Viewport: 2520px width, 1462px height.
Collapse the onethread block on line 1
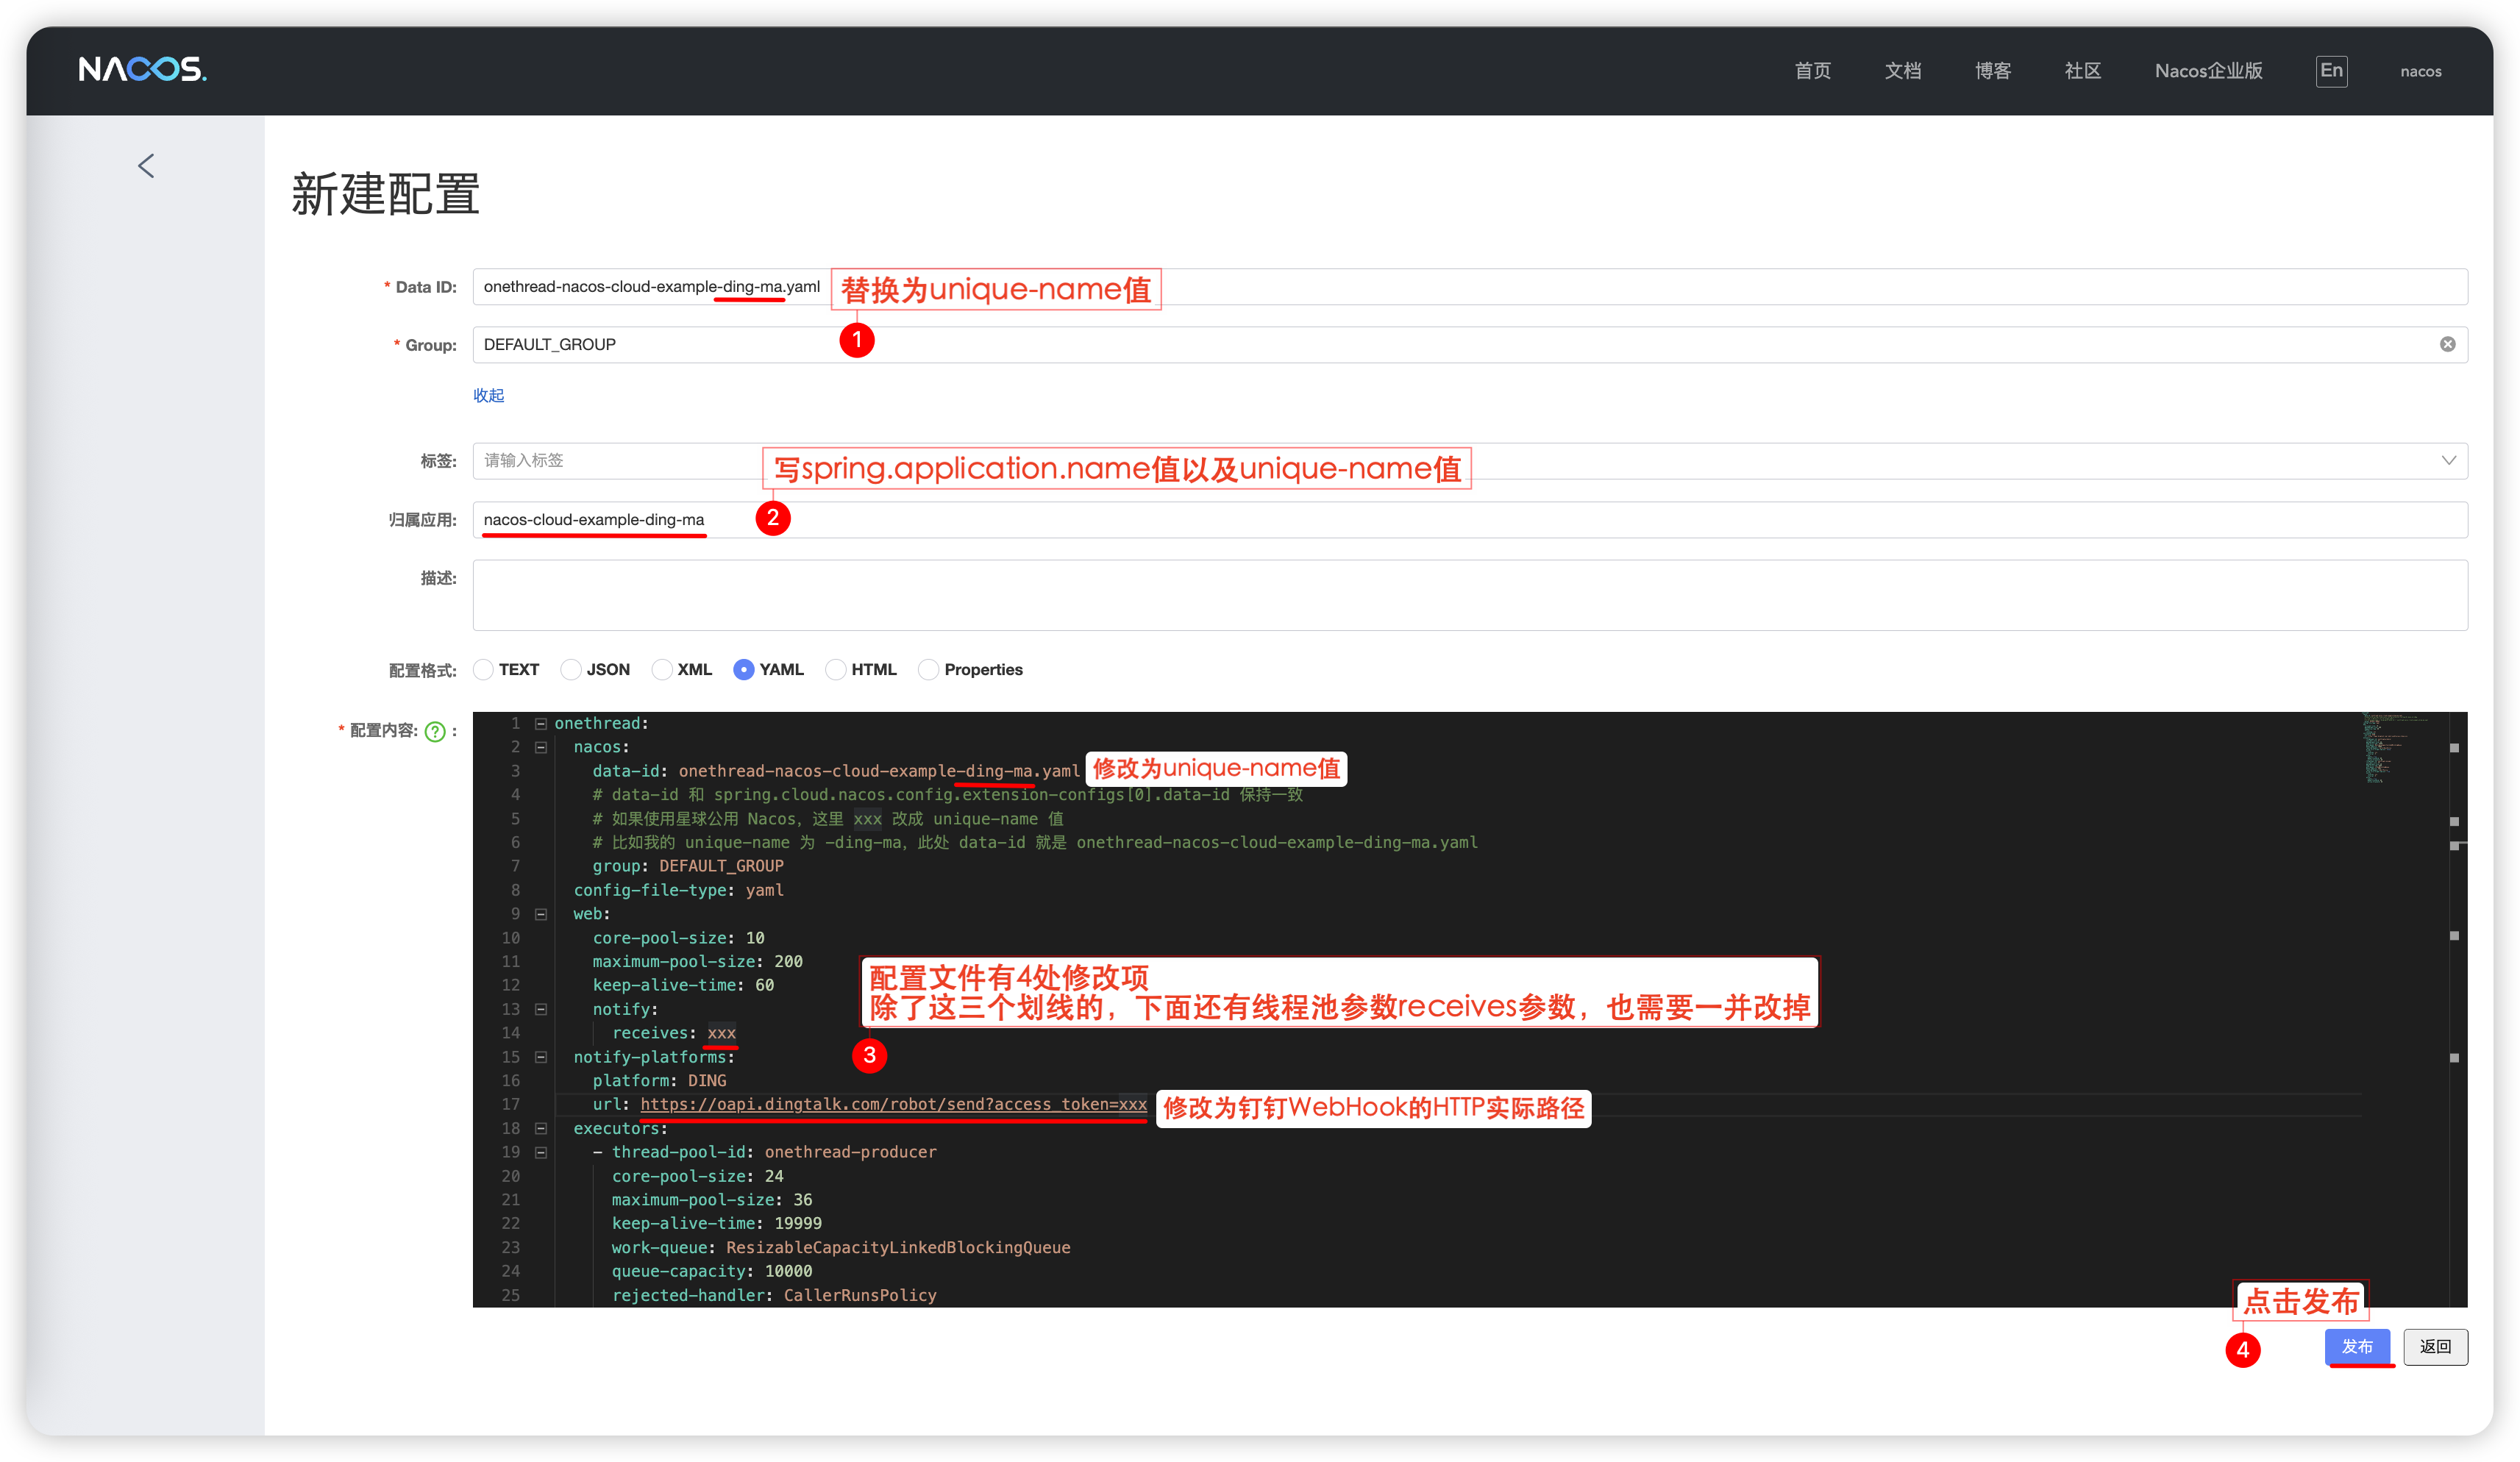pyautogui.click(x=541, y=723)
